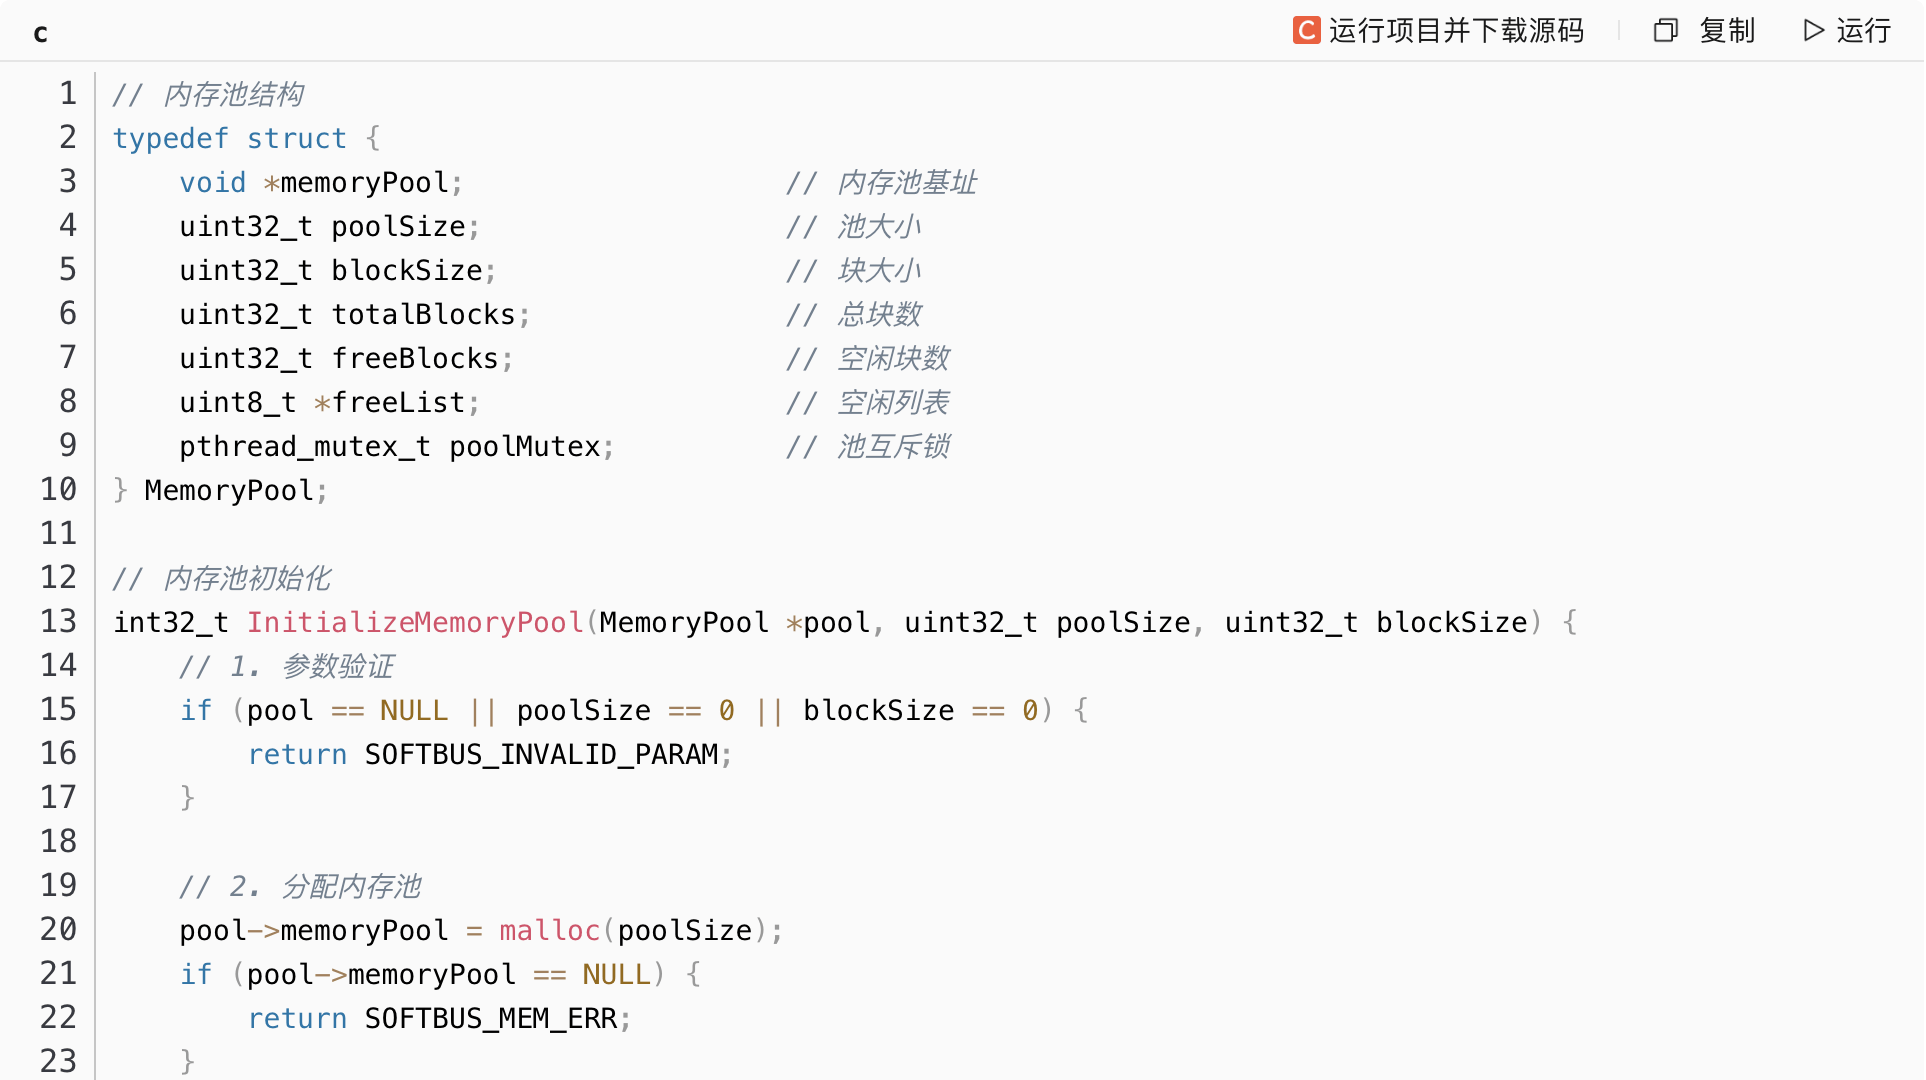Click the "c" language label
The width and height of the screenshot is (1926, 1080).
click(40, 33)
